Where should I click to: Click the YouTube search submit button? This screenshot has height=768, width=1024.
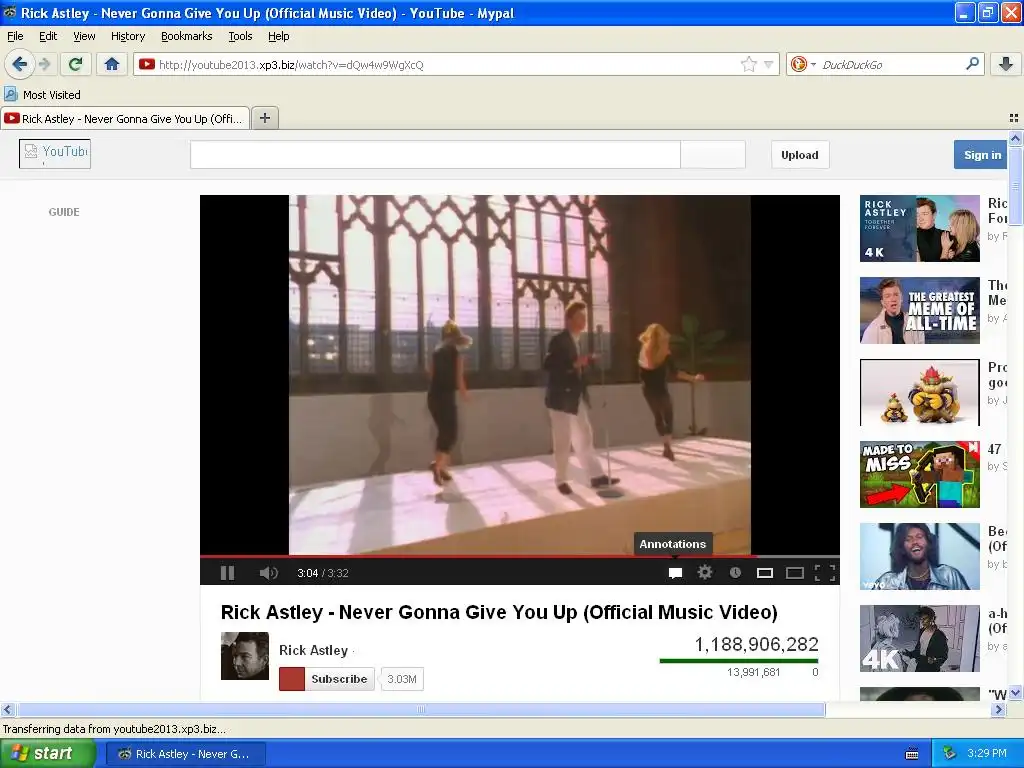point(712,155)
